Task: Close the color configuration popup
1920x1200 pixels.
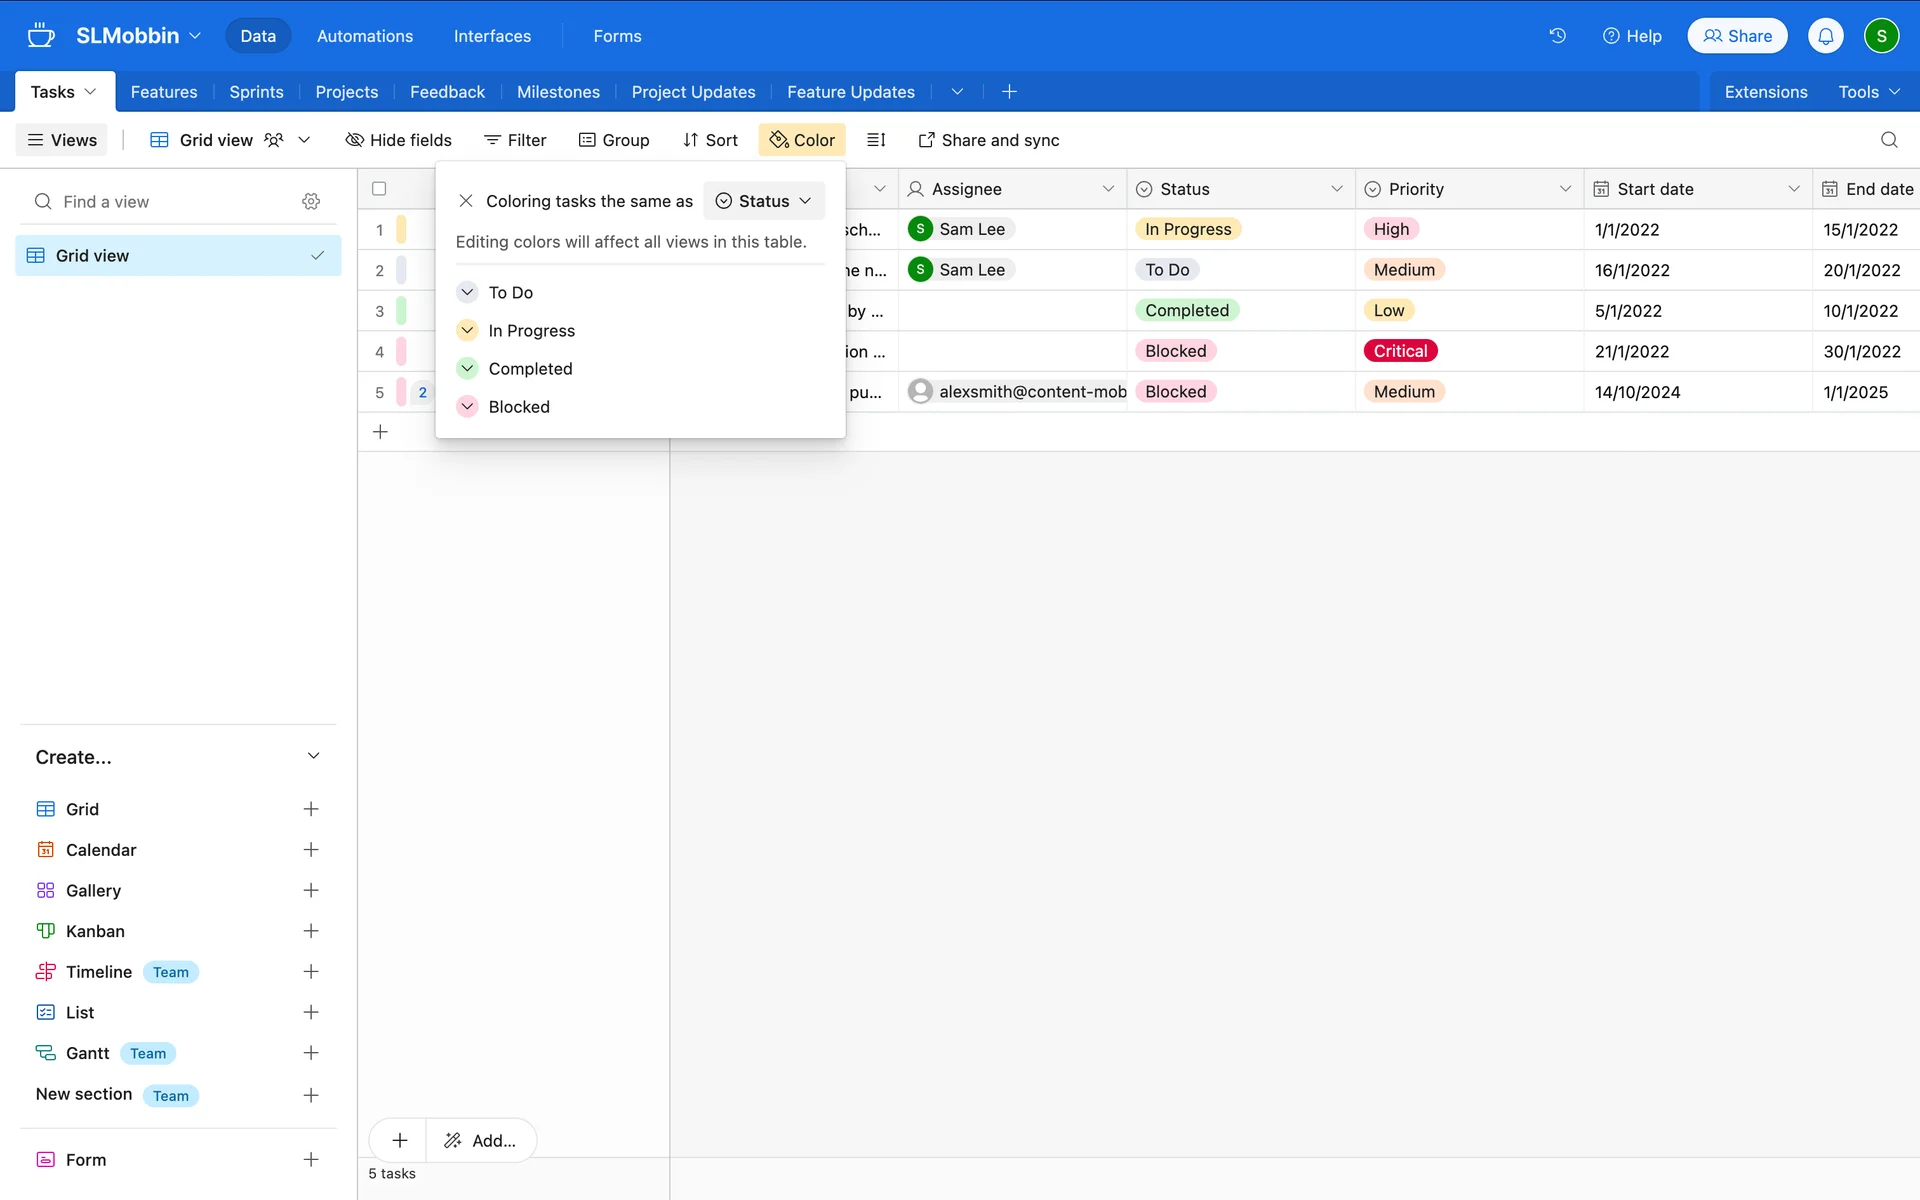Action: 465,201
